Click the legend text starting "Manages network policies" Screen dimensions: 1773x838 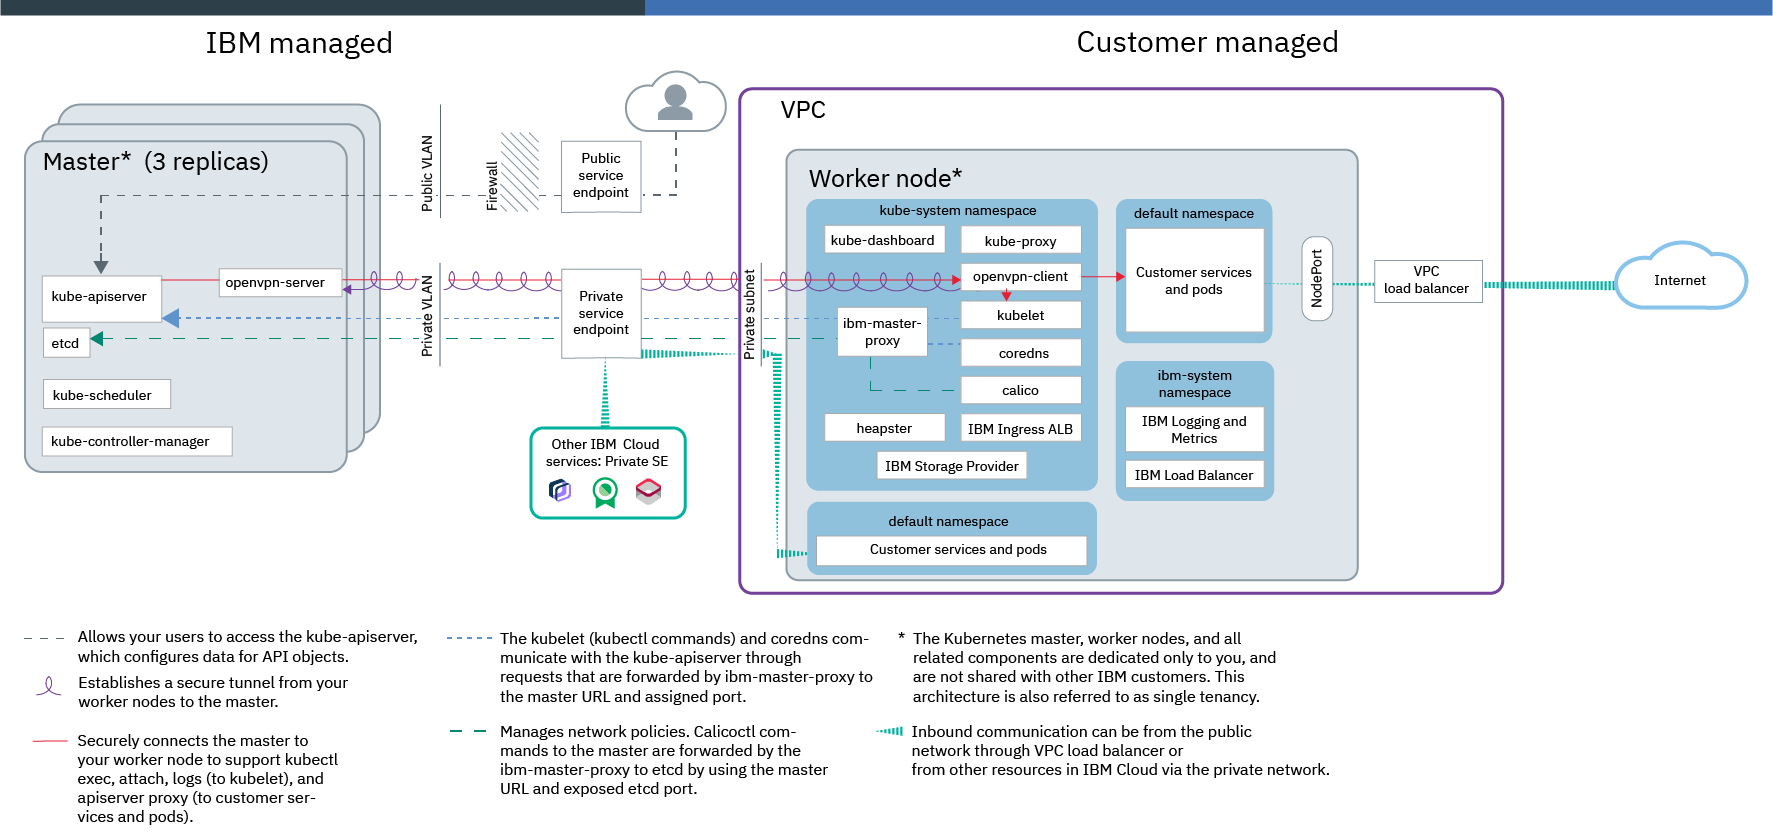(x=664, y=760)
